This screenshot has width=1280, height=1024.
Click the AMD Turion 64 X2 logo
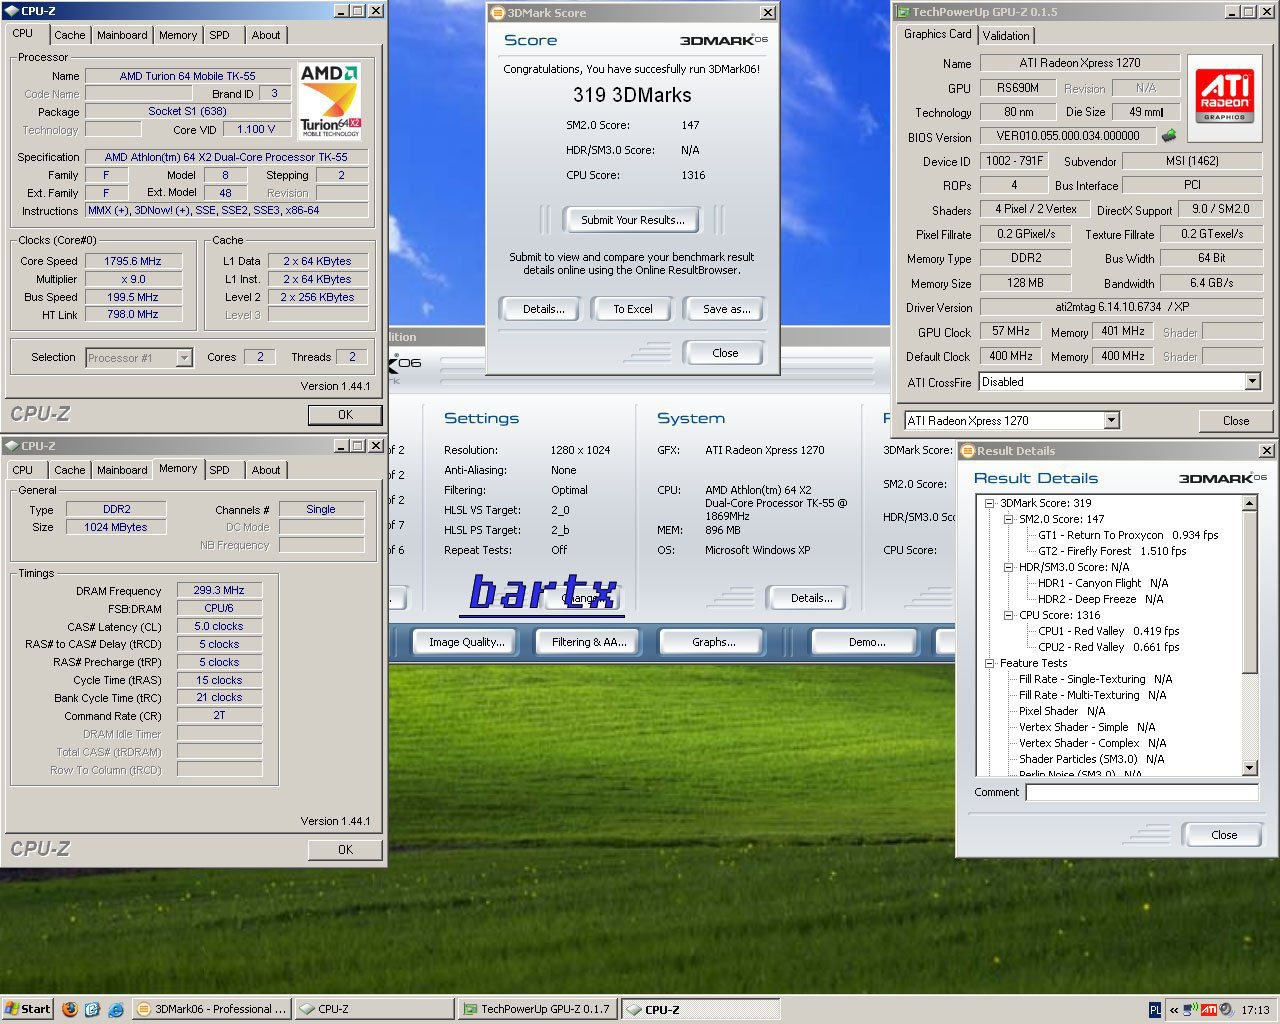click(330, 101)
